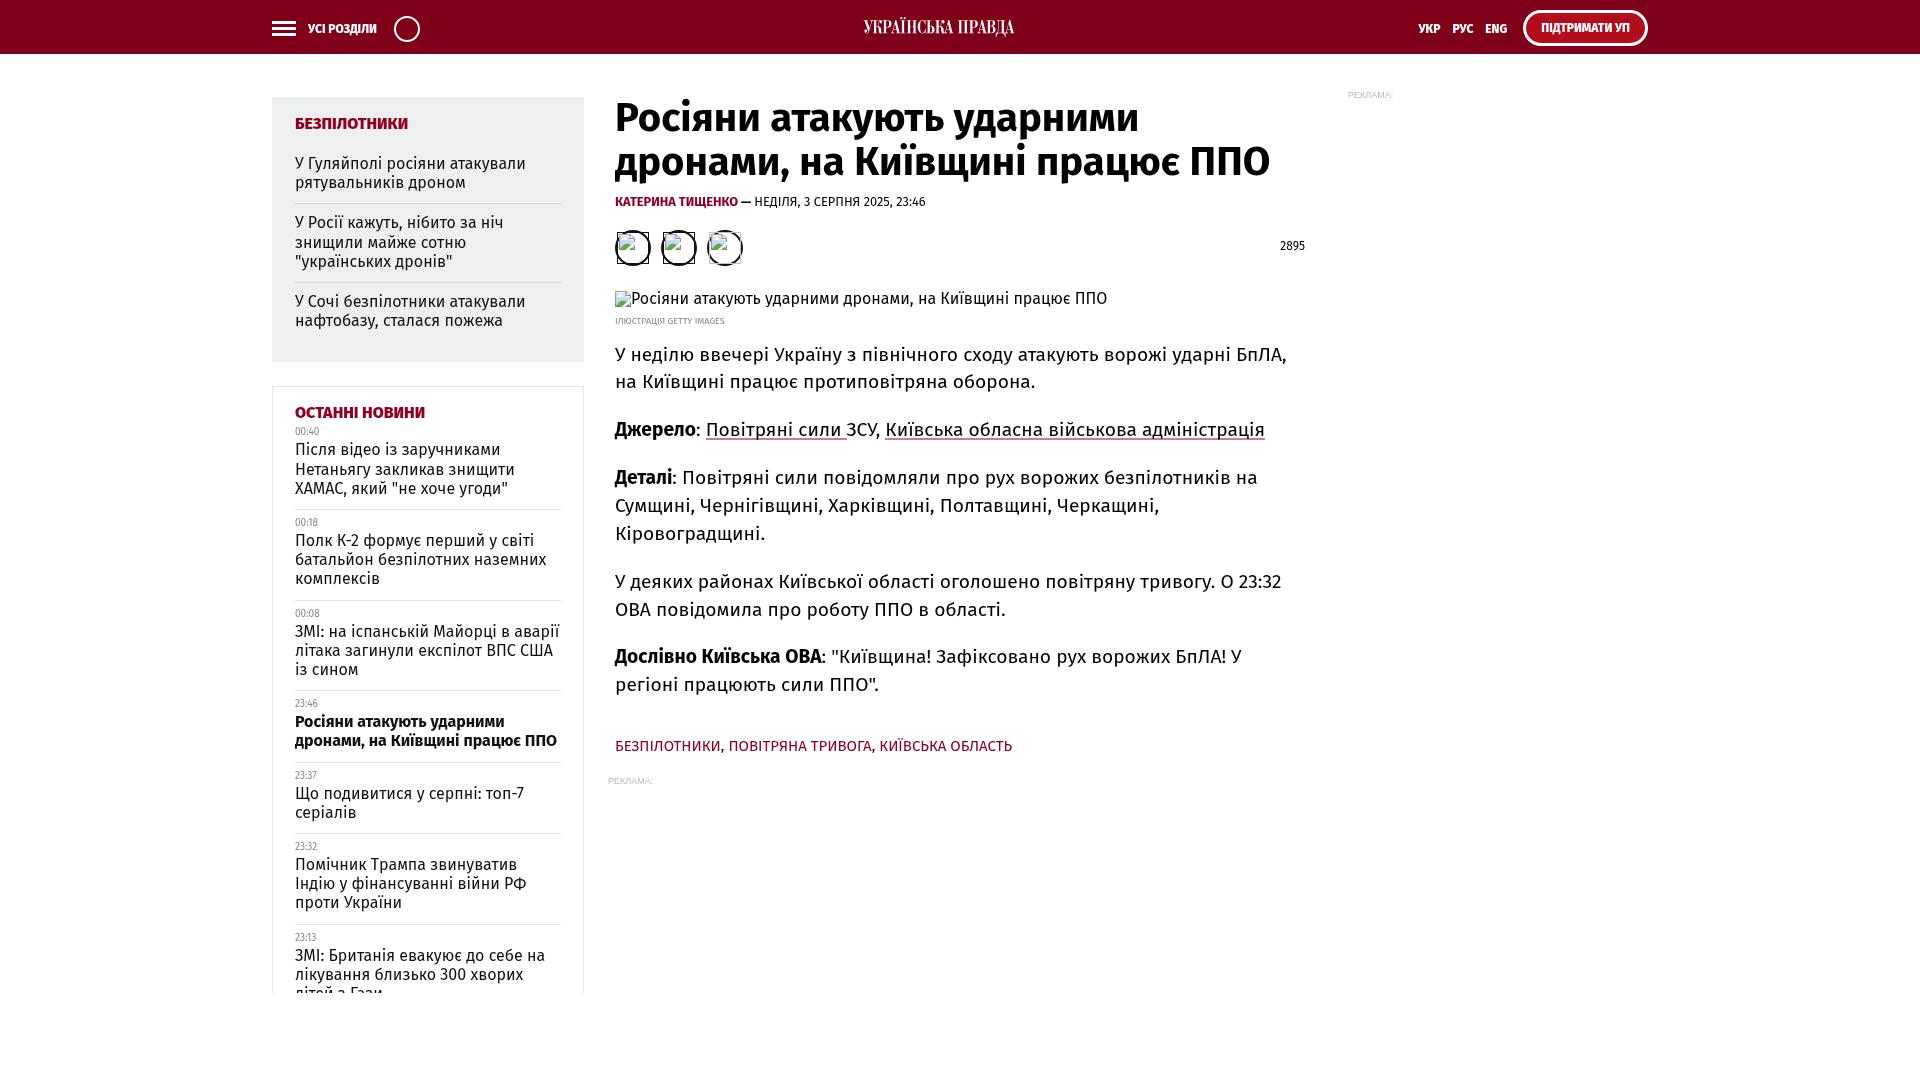This screenshot has height=1080, width=1920.
Task: Switch language to РУС
Action: point(1462,29)
